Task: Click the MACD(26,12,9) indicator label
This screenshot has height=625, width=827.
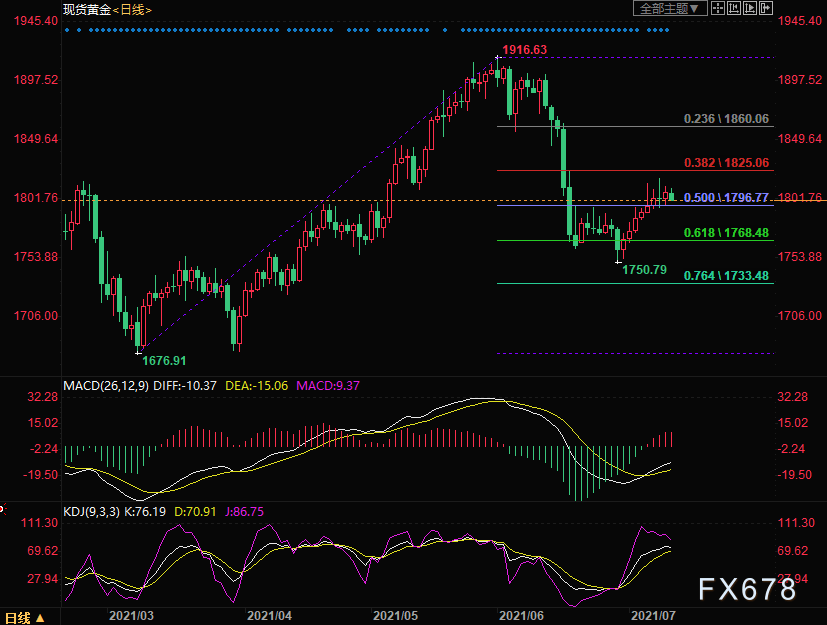Action: pos(106,385)
